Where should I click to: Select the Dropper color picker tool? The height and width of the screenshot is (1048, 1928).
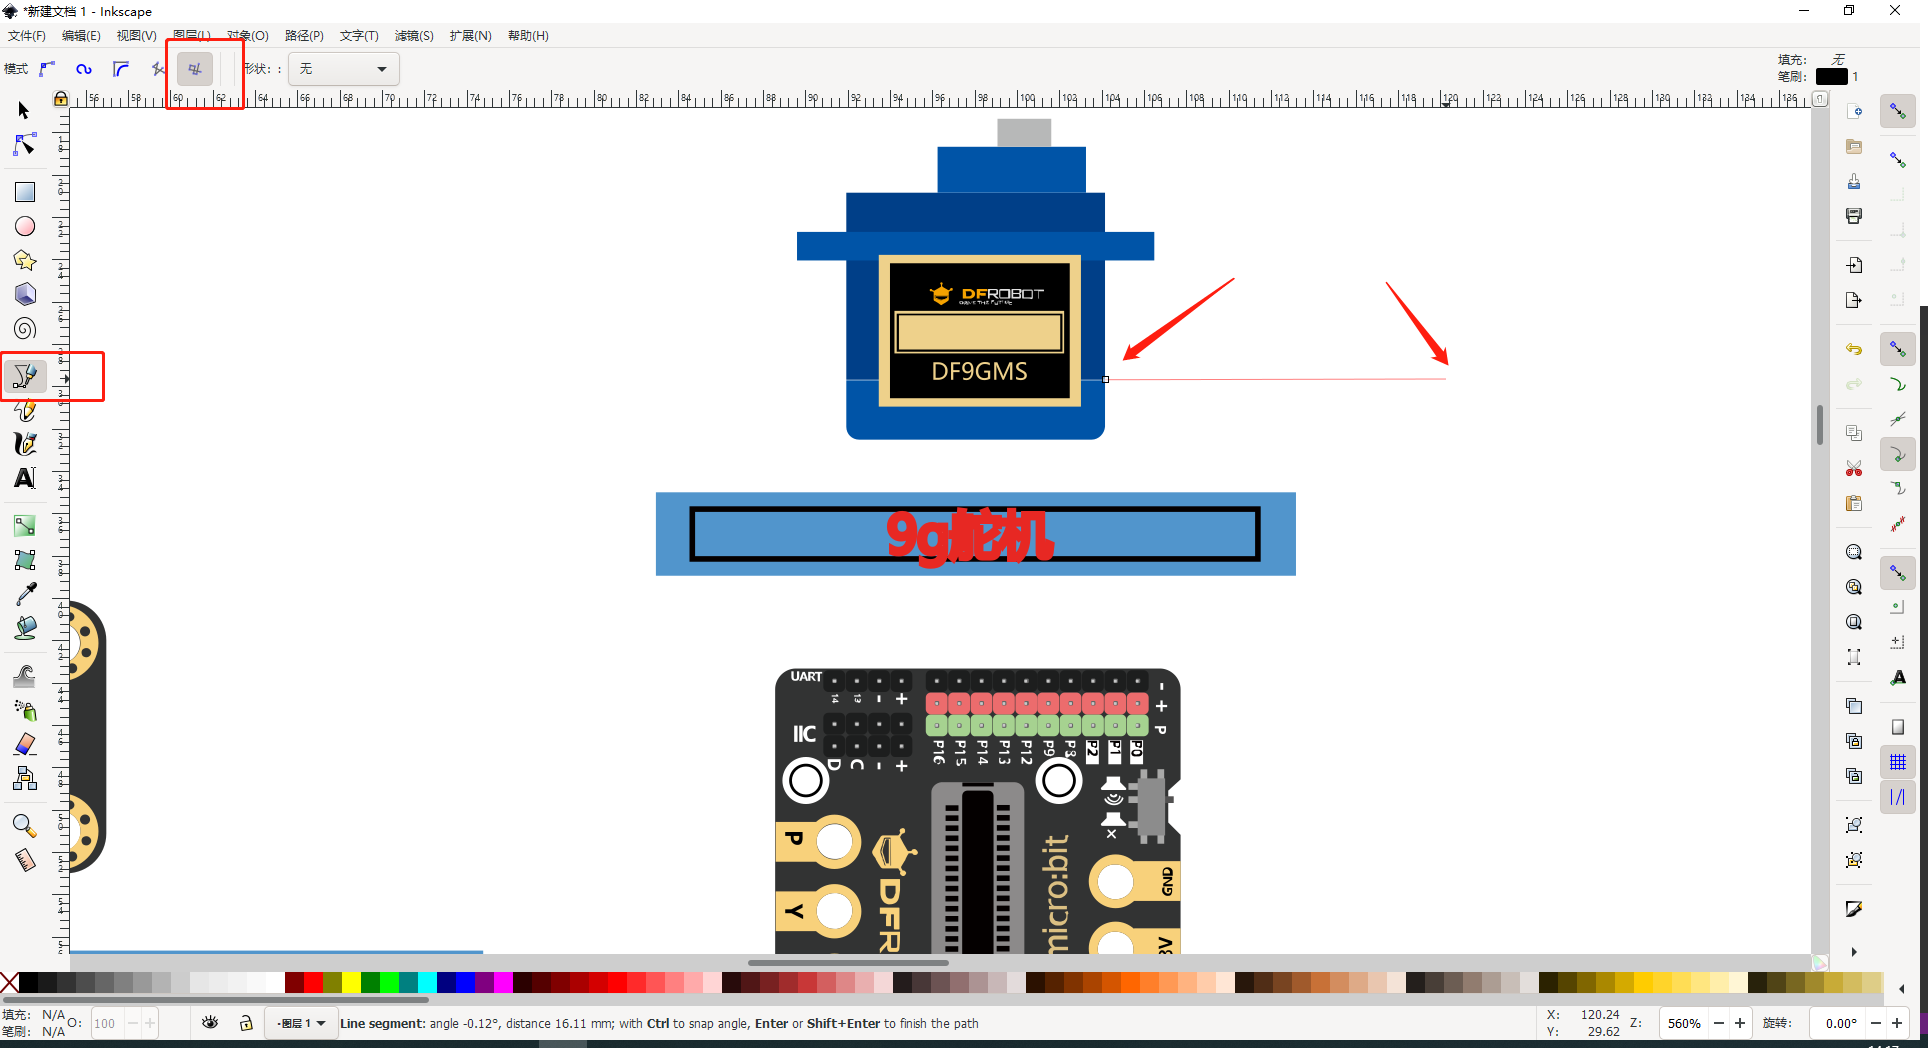(x=24, y=594)
